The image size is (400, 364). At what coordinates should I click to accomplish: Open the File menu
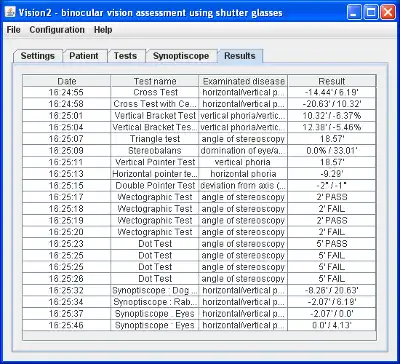[x=13, y=30]
